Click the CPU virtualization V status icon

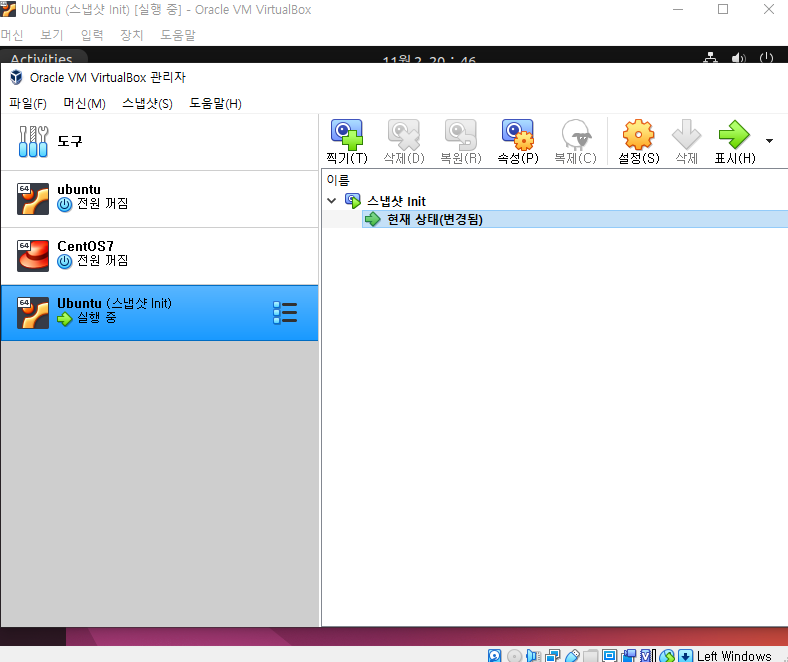[x=648, y=655]
